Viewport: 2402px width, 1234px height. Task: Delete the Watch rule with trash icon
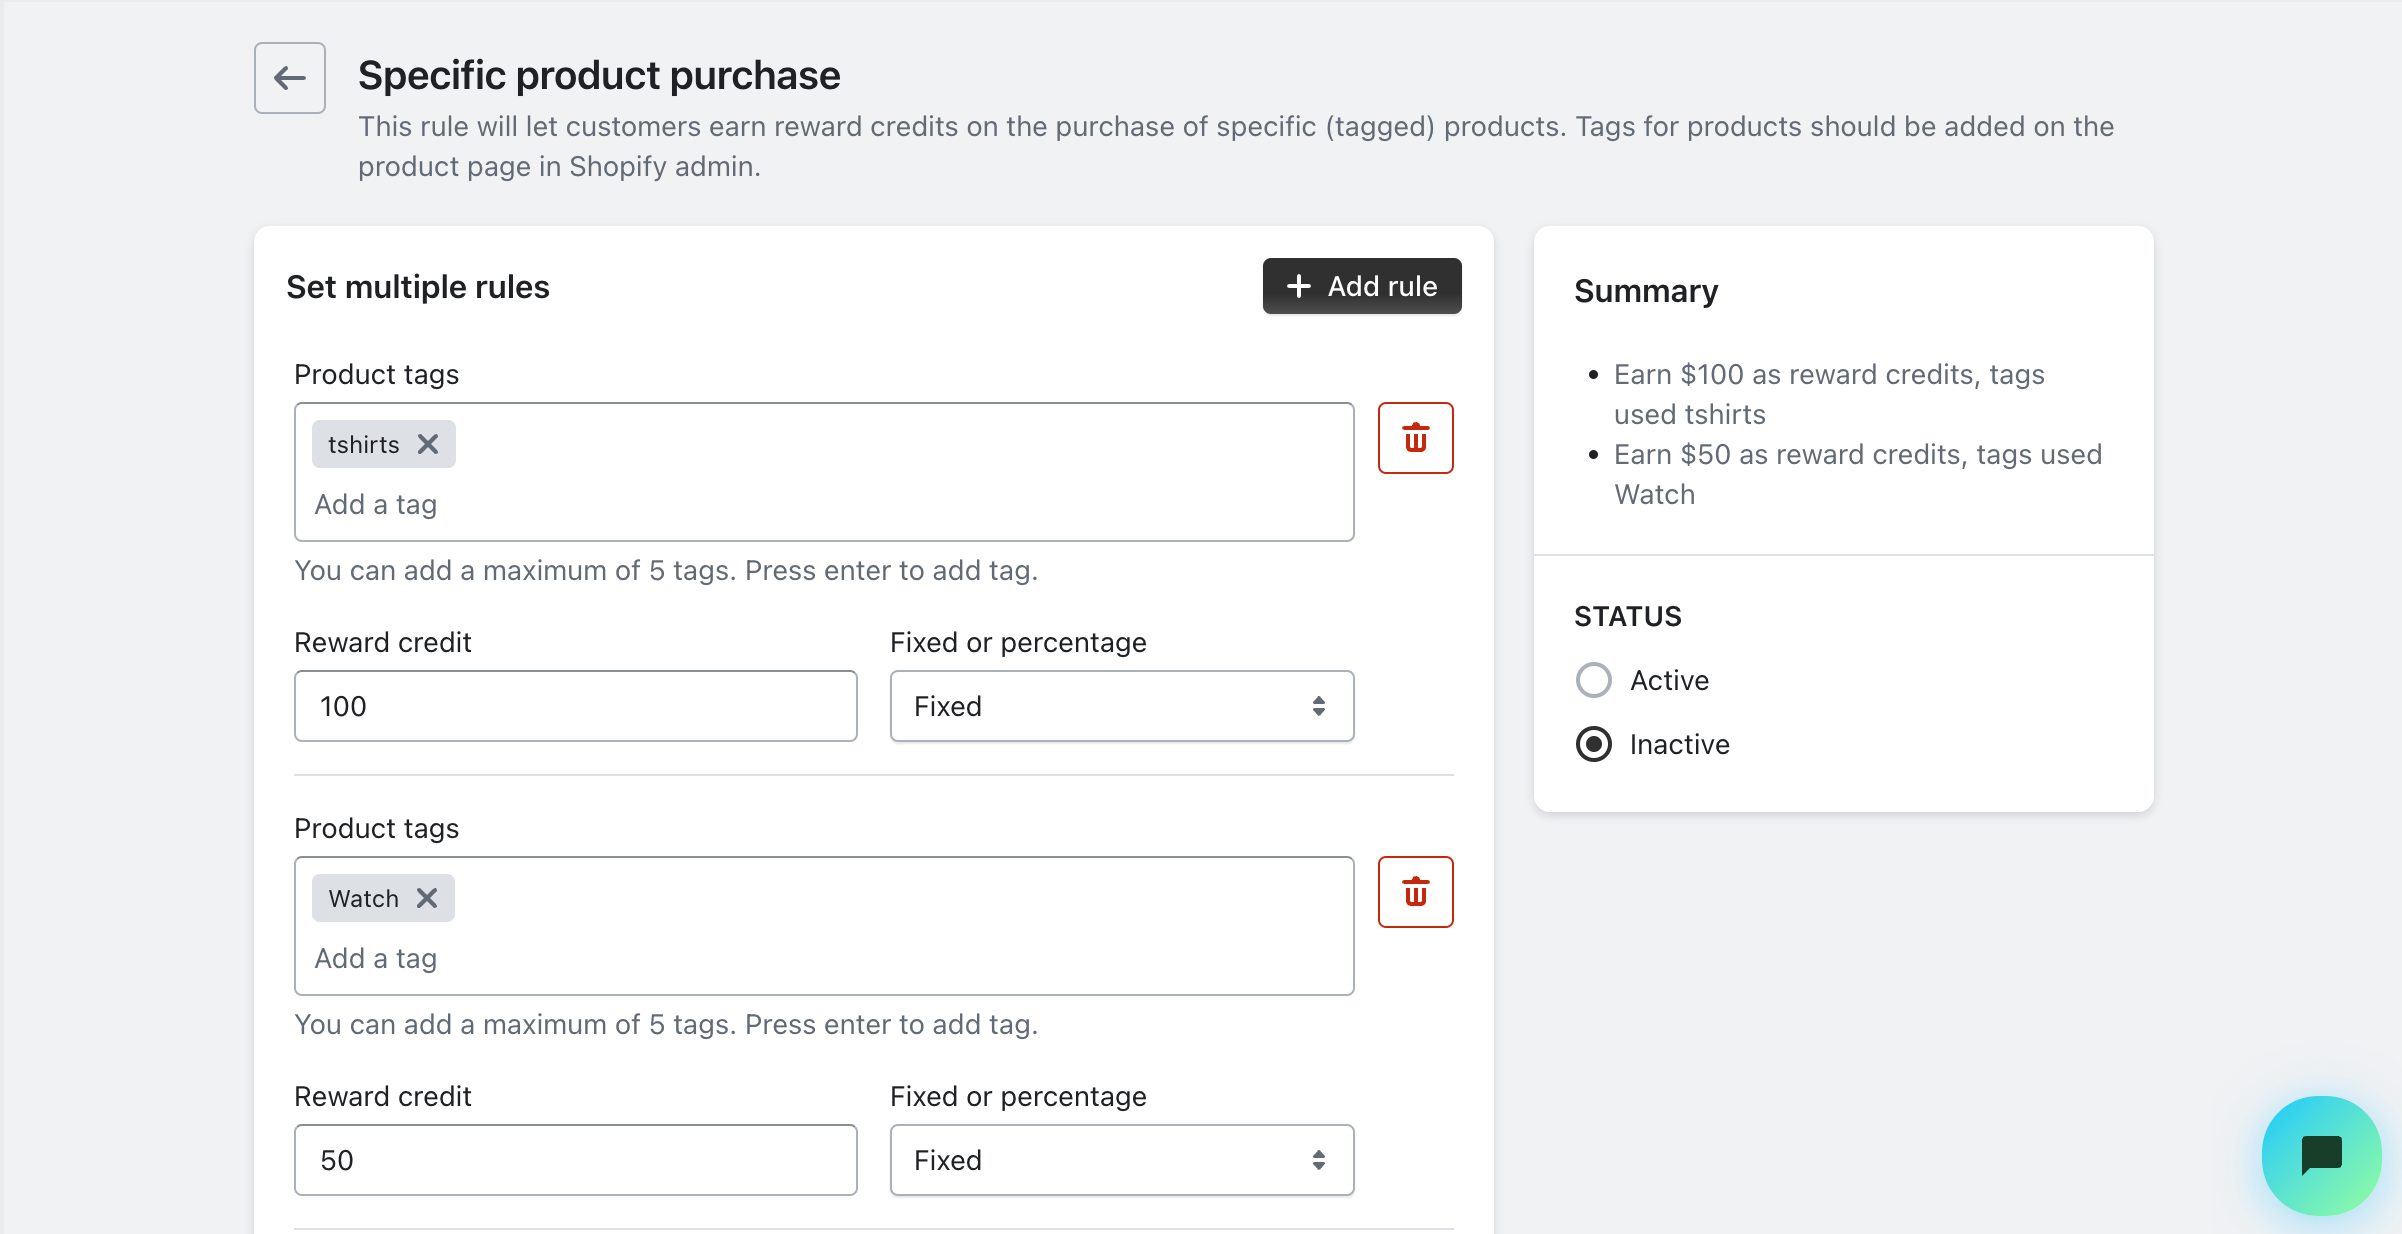(x=1415, y=892)
